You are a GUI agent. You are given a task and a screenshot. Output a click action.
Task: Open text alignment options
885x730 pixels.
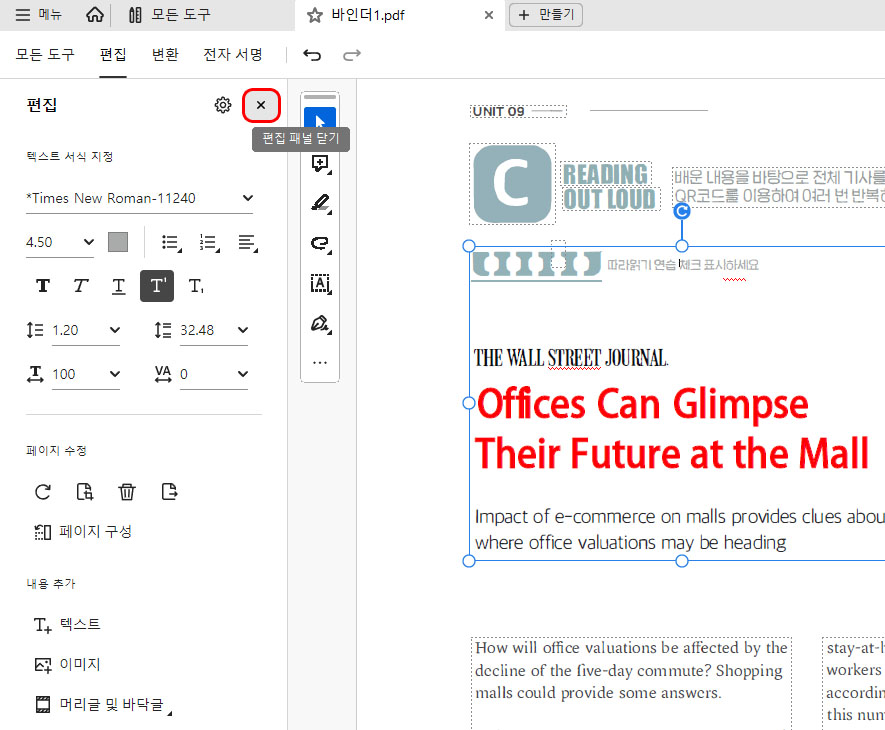pos(247,243)
